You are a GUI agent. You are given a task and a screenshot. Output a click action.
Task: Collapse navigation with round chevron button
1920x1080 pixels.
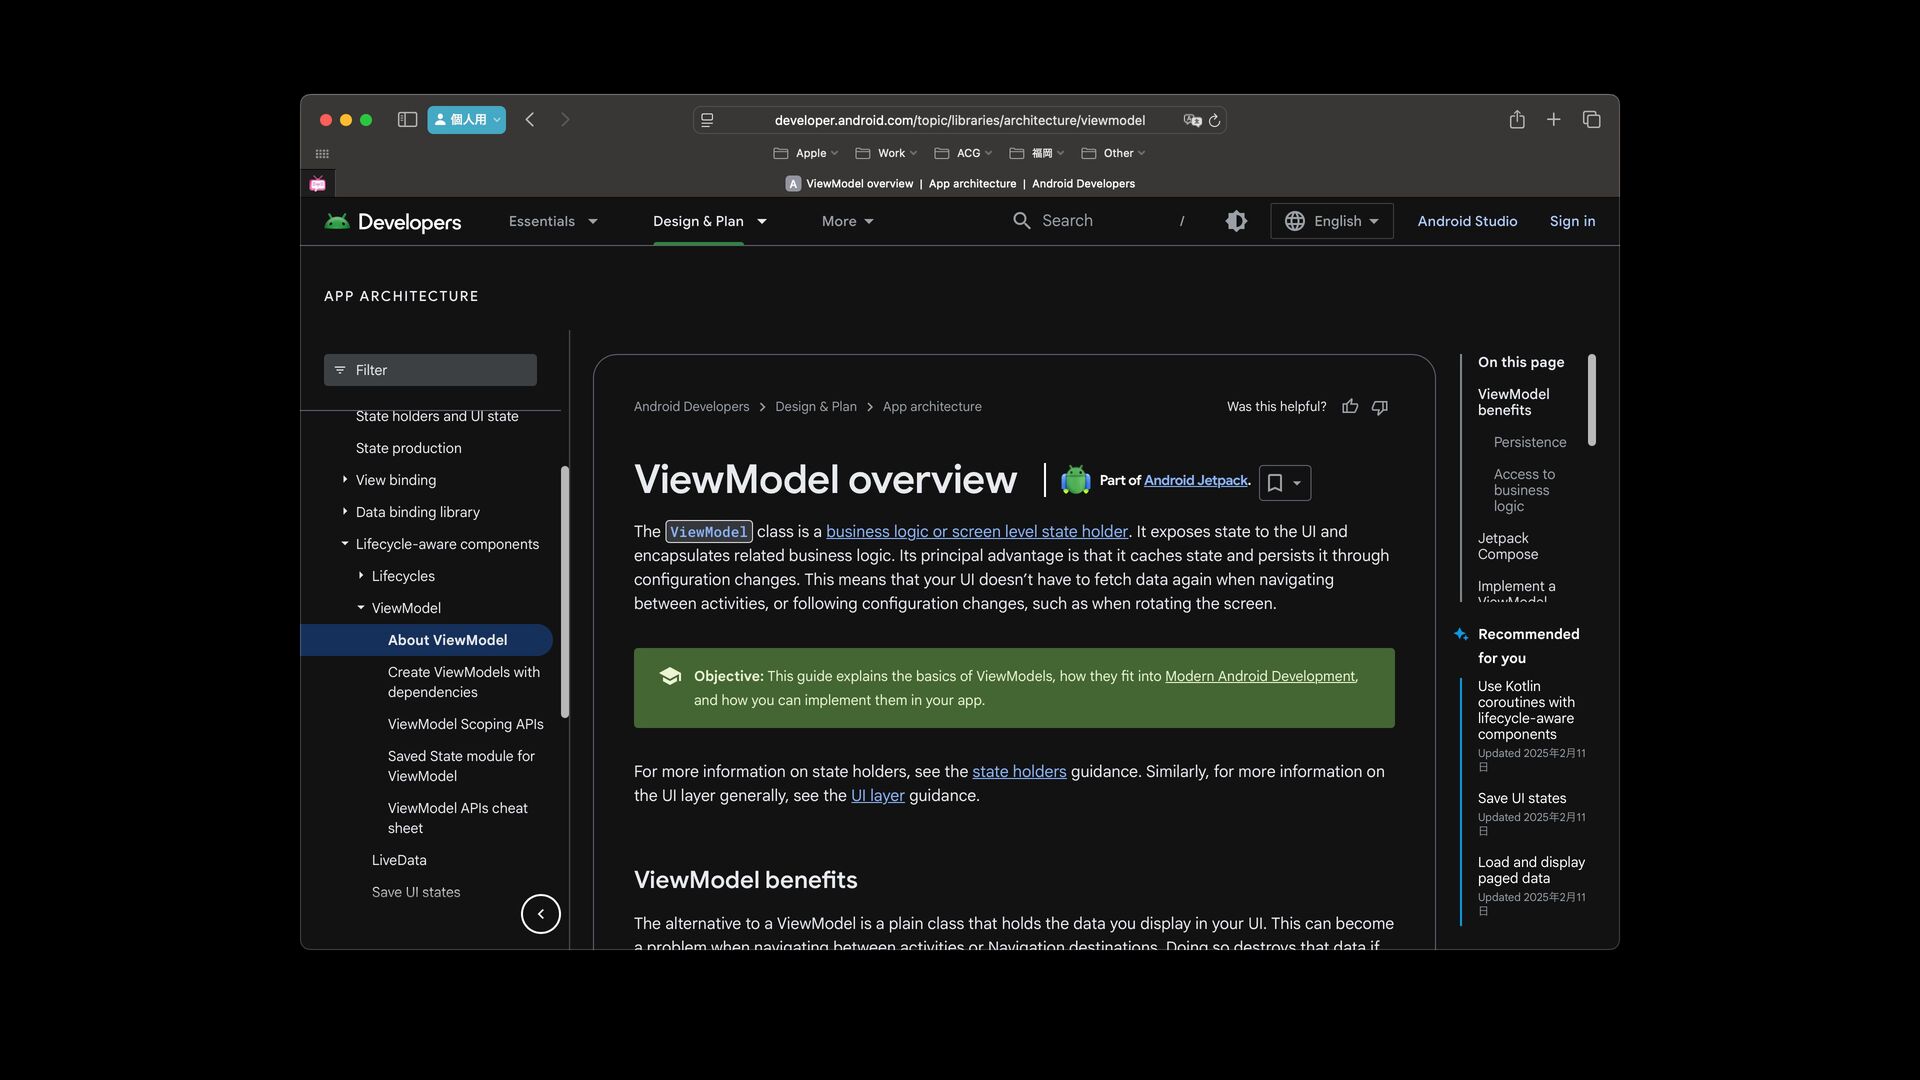point(541,914)
